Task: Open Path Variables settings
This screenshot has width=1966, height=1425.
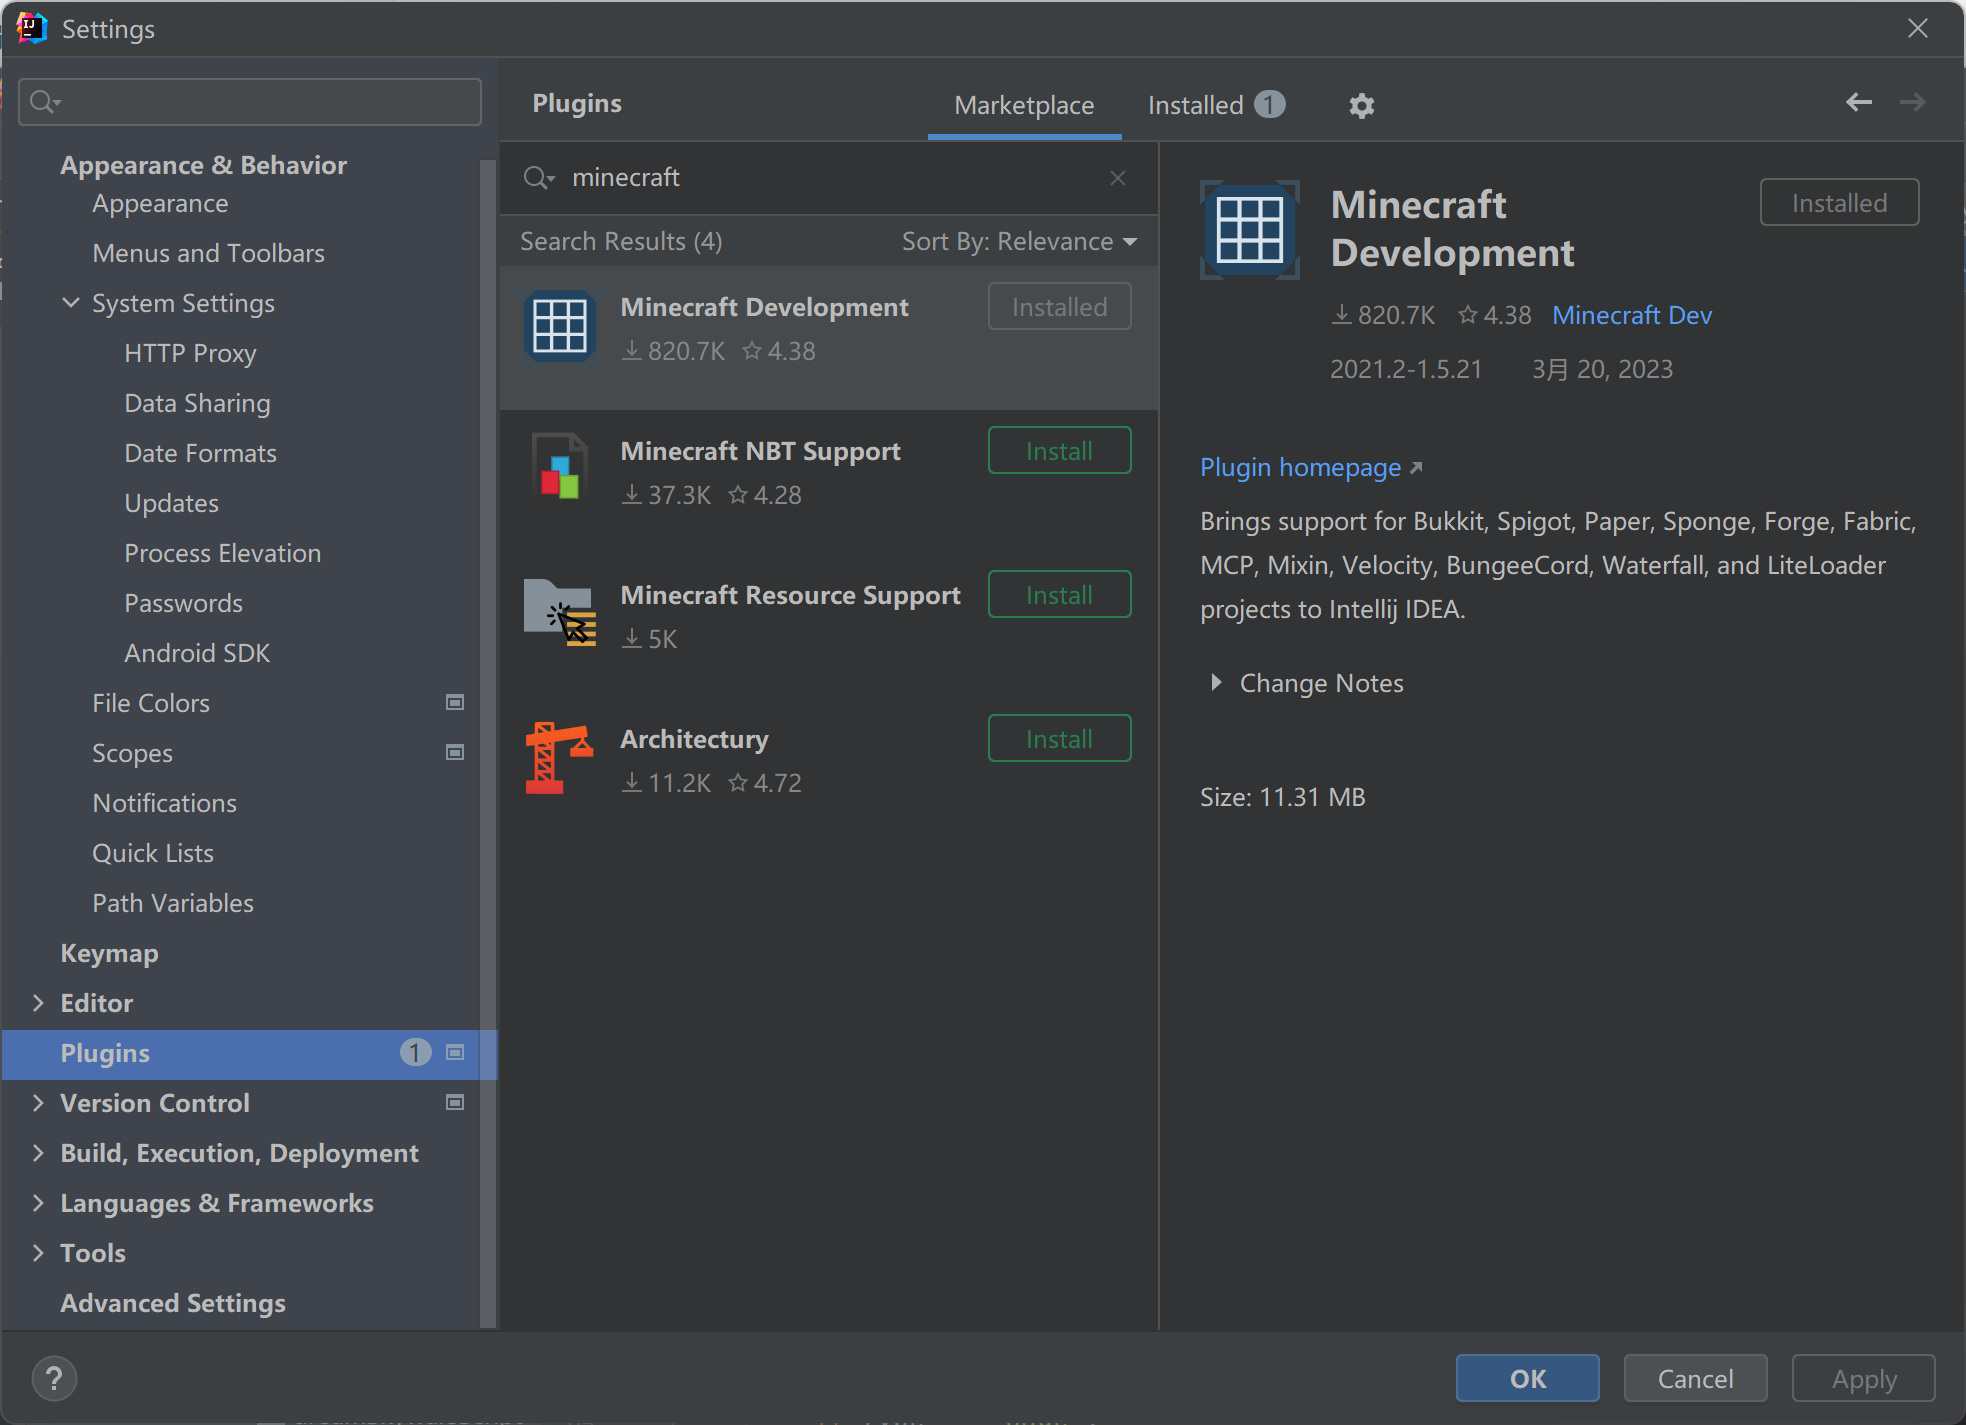Action: click(x=173, y=903)
